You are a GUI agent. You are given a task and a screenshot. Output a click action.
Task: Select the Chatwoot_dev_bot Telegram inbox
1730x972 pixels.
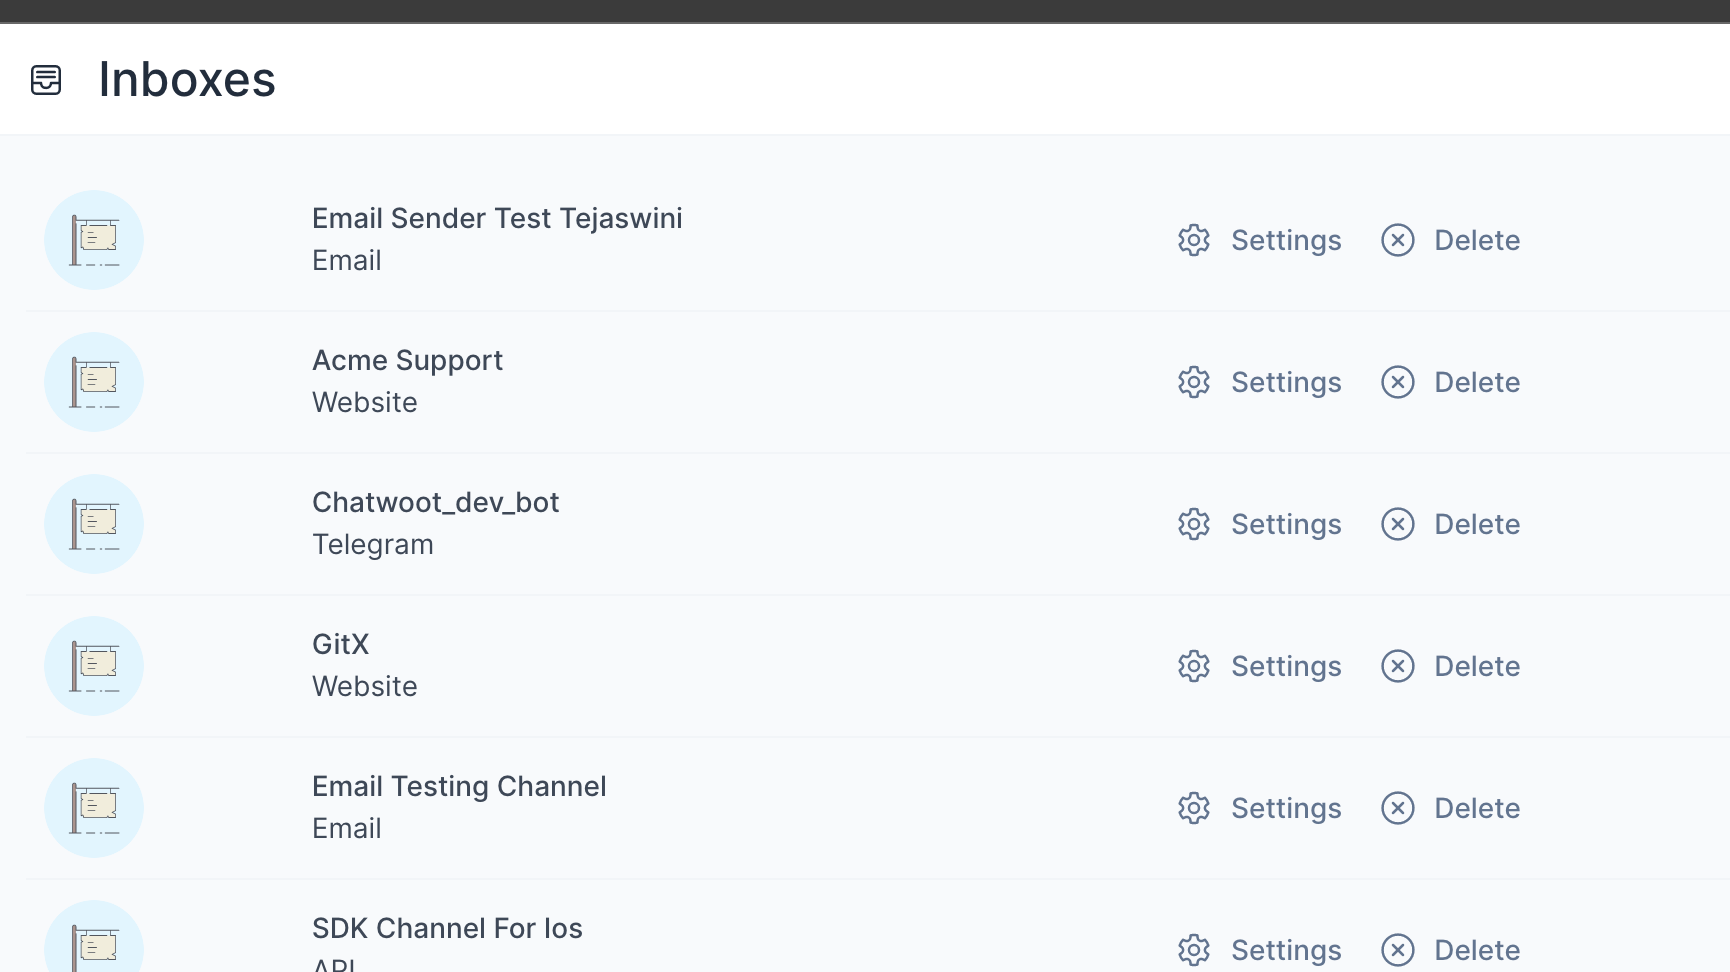436,502
